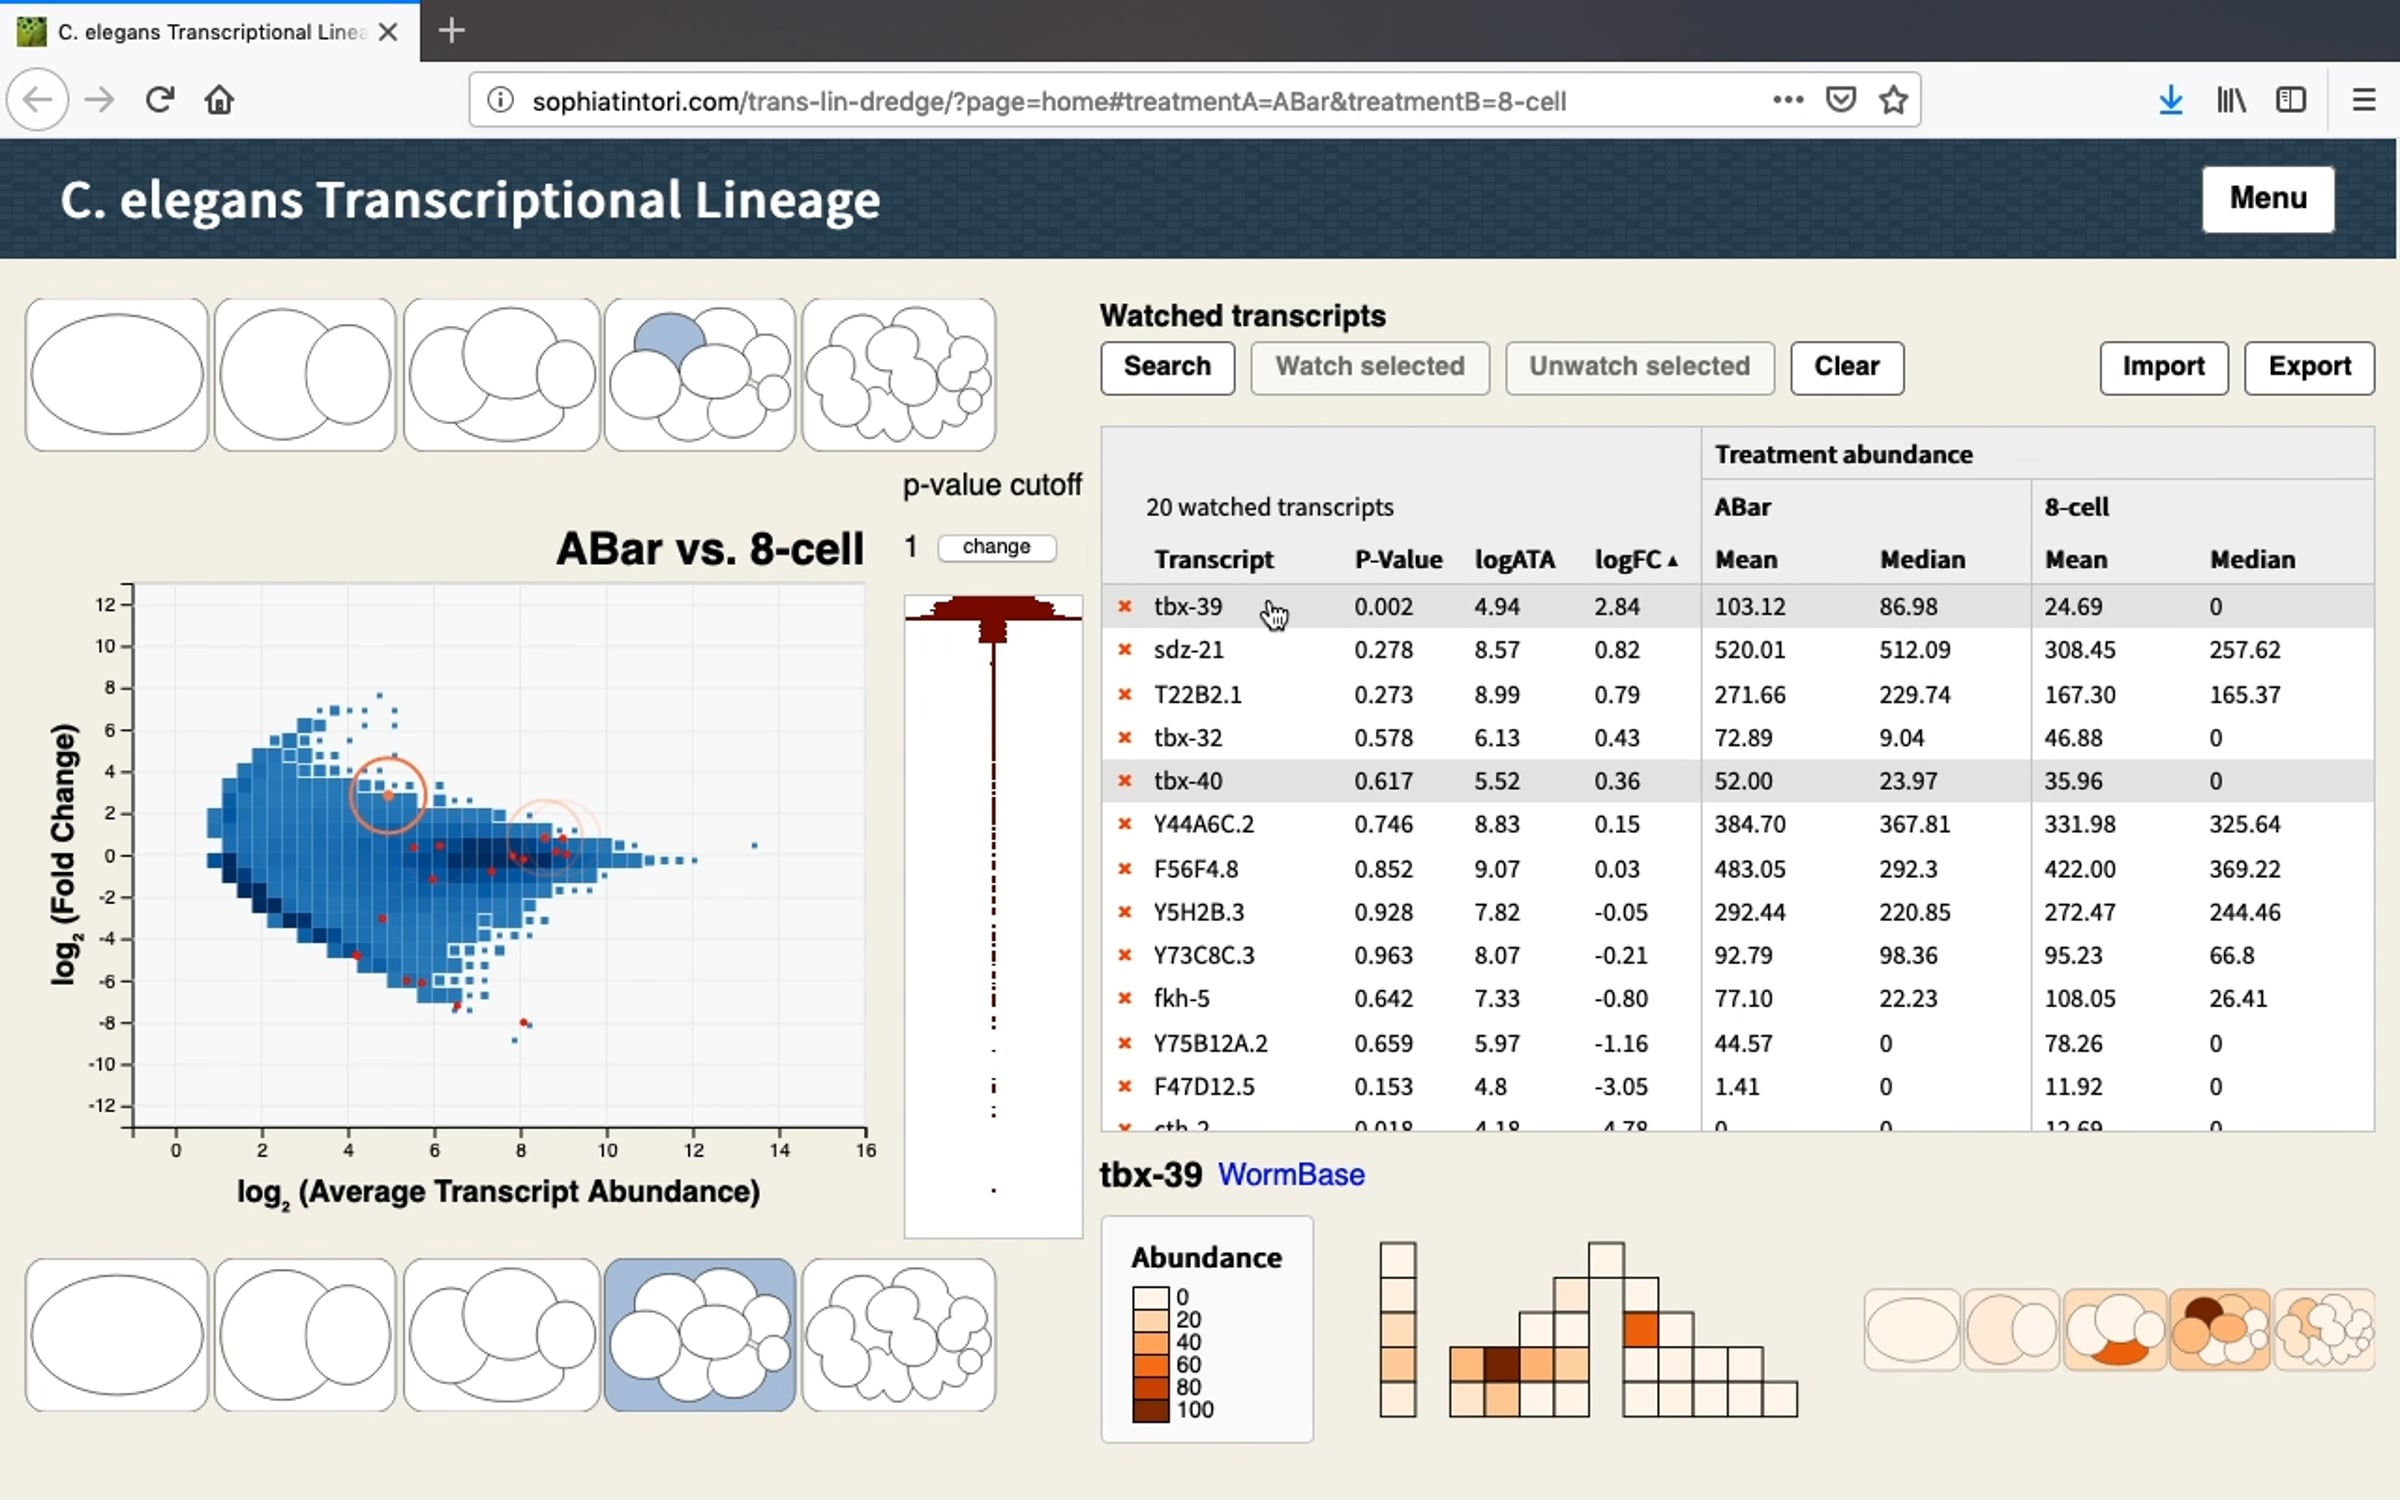Image resolution: width=2400 pixels, height=1500 pixels.
Task: Select the top 4-cell embryo thumbnail
Action: tap(502, 375)
